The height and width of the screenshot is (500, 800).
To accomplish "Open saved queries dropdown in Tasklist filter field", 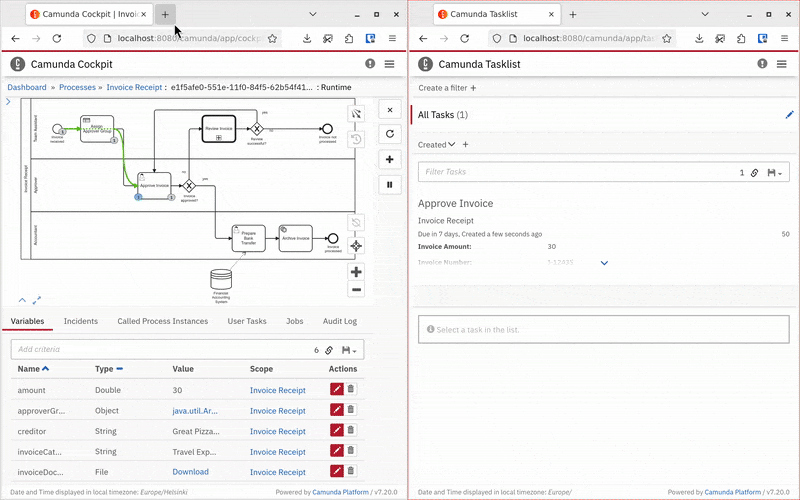I will pyautogui.click(x=774, y=172).
